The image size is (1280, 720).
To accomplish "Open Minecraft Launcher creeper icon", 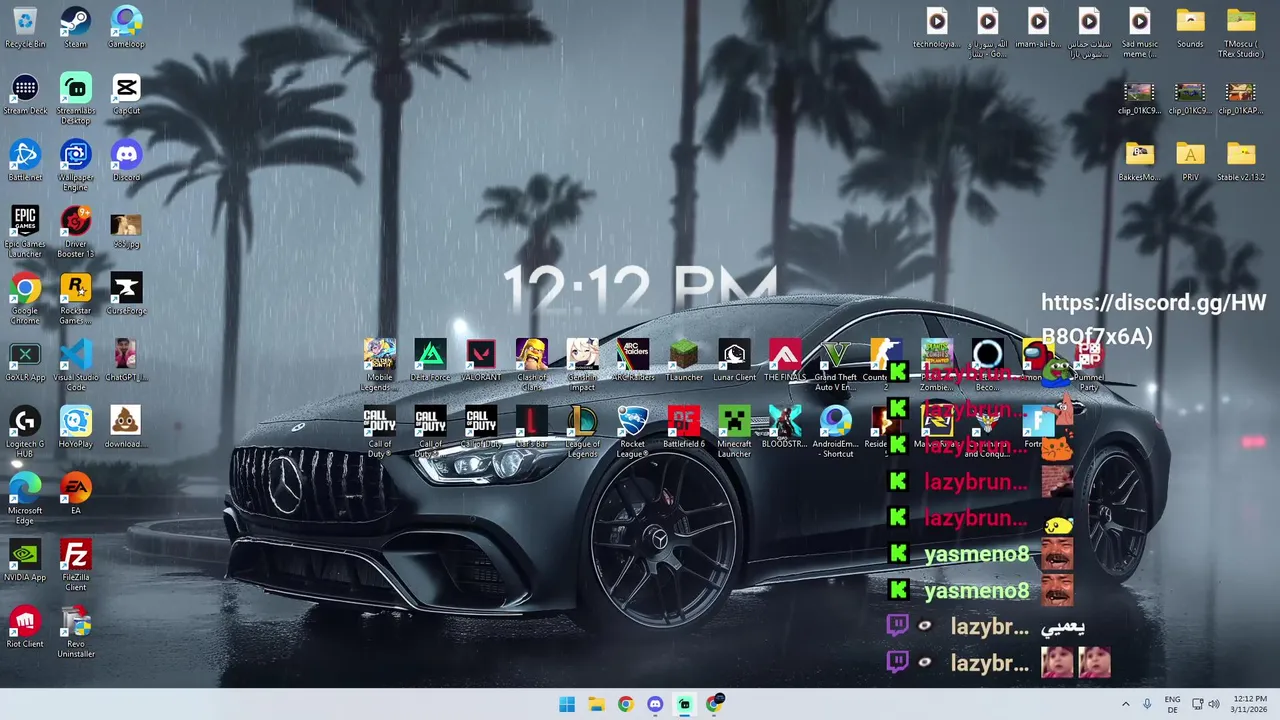I will 734,432.
